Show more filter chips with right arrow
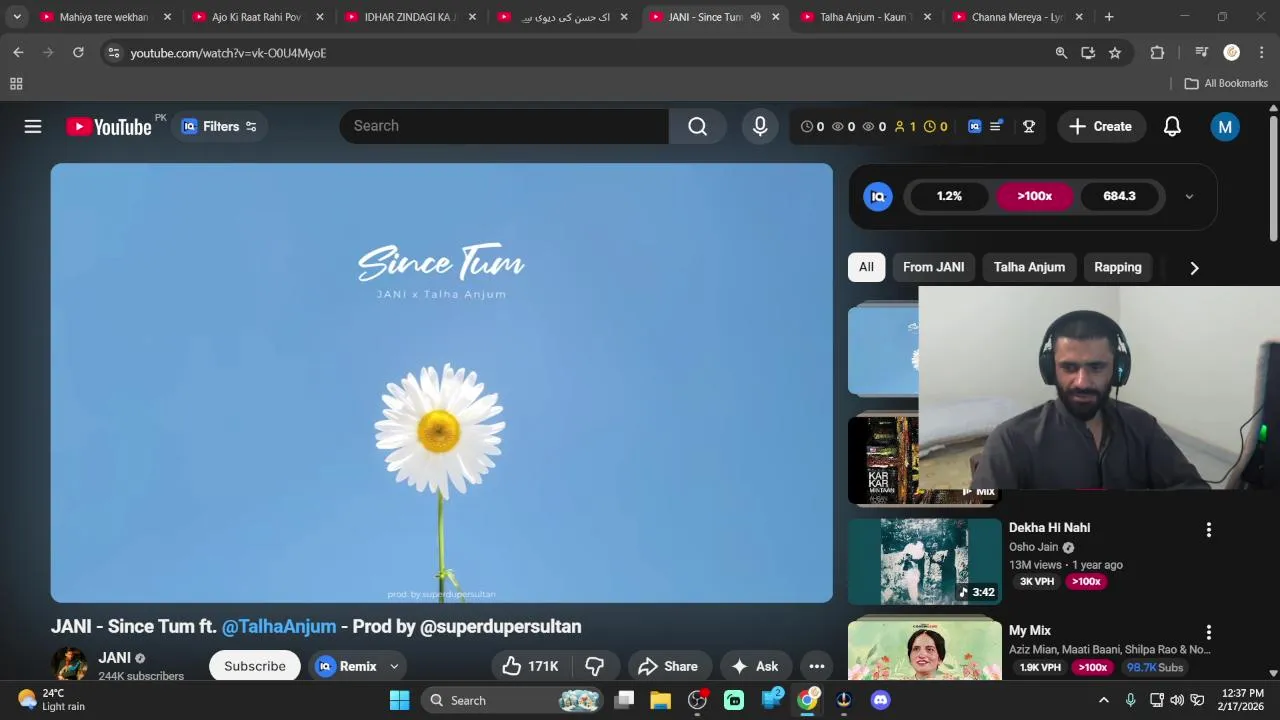This screenshot has height=720, width=1280. tap(1194, 268)
